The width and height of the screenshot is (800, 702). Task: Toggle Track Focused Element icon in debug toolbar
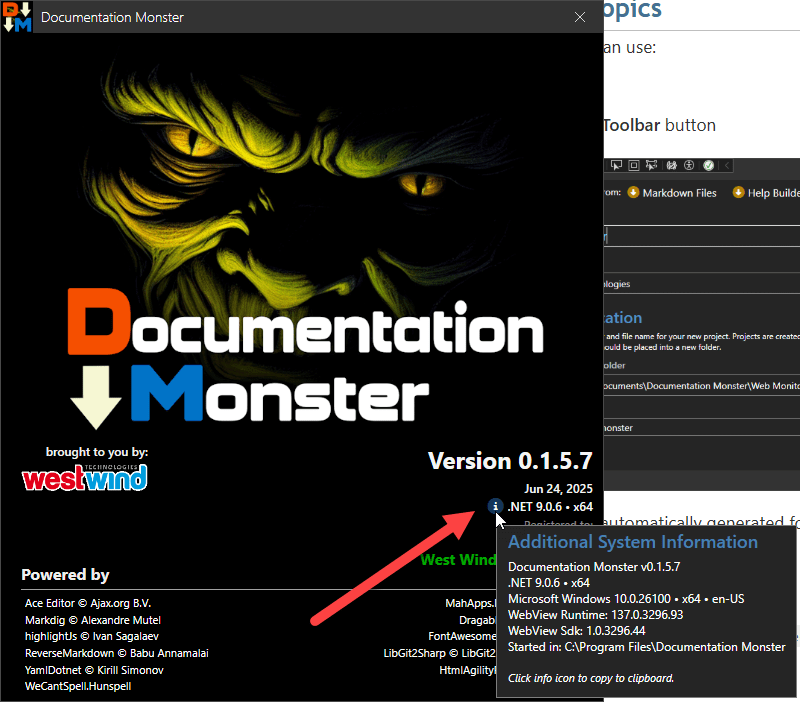(652, 165)
